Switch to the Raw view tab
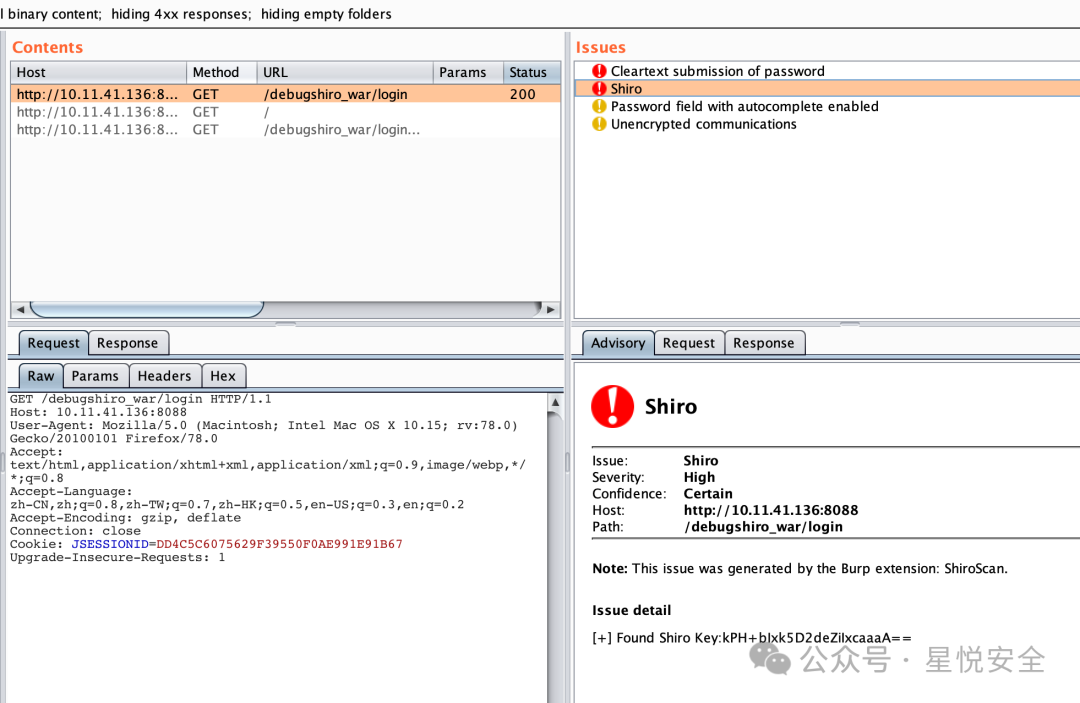The image size is (1080, 703). [41, 376]
